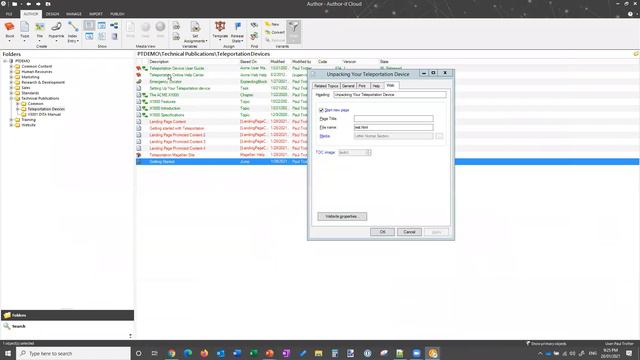
Task: Expand the Marketing folder node
Action: (11, 77)
